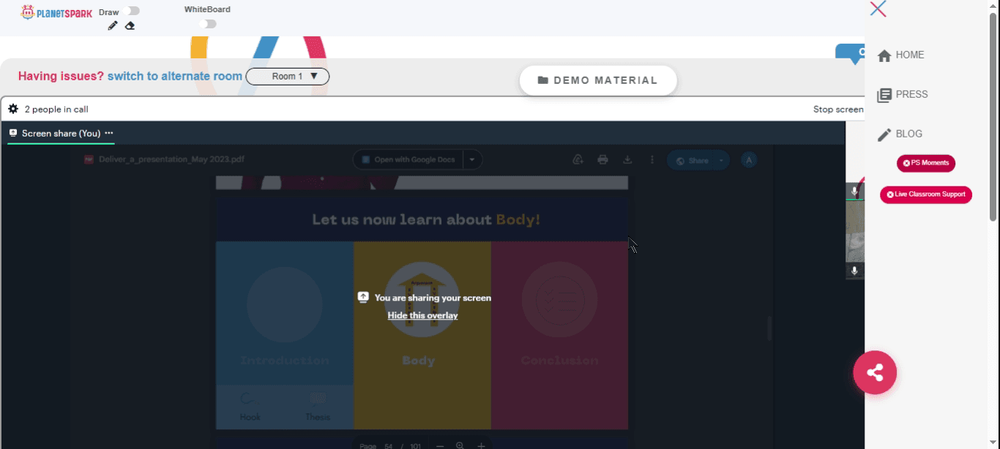Click the Body panel in slide

pos(422,335)
